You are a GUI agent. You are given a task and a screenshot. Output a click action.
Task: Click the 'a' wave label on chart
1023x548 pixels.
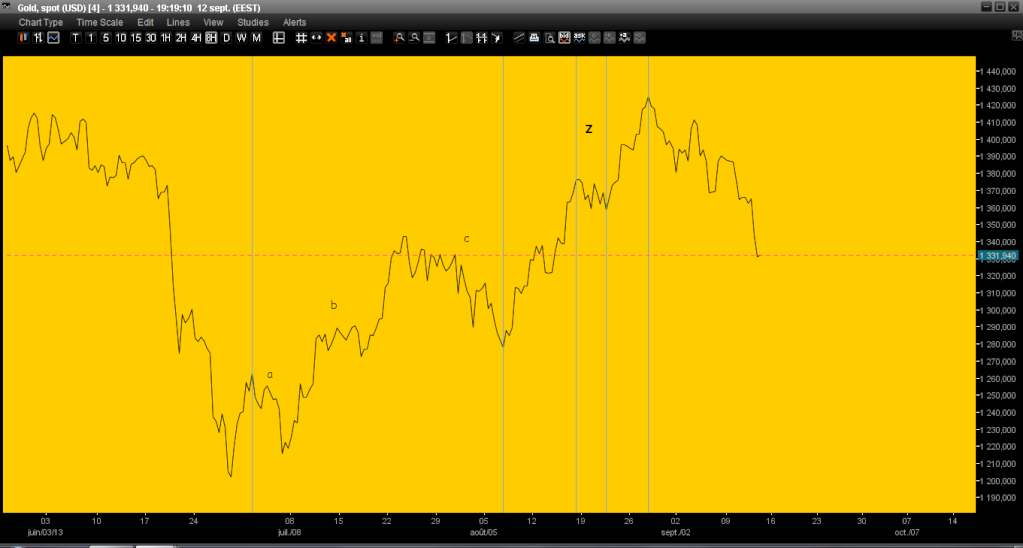pos(270,375)
